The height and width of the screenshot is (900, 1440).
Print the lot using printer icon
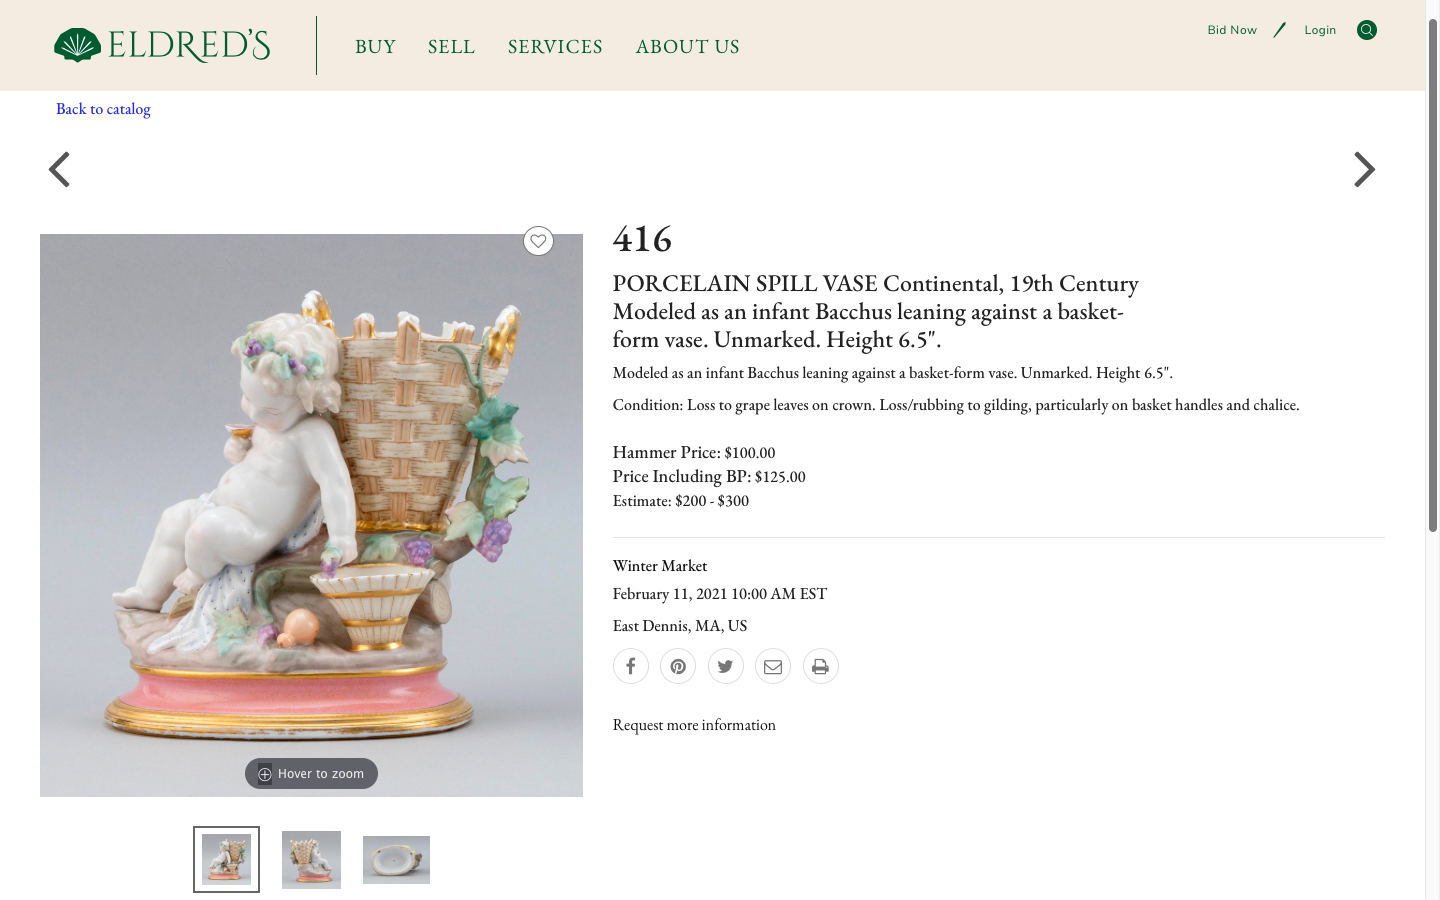[x=821, y=666]
